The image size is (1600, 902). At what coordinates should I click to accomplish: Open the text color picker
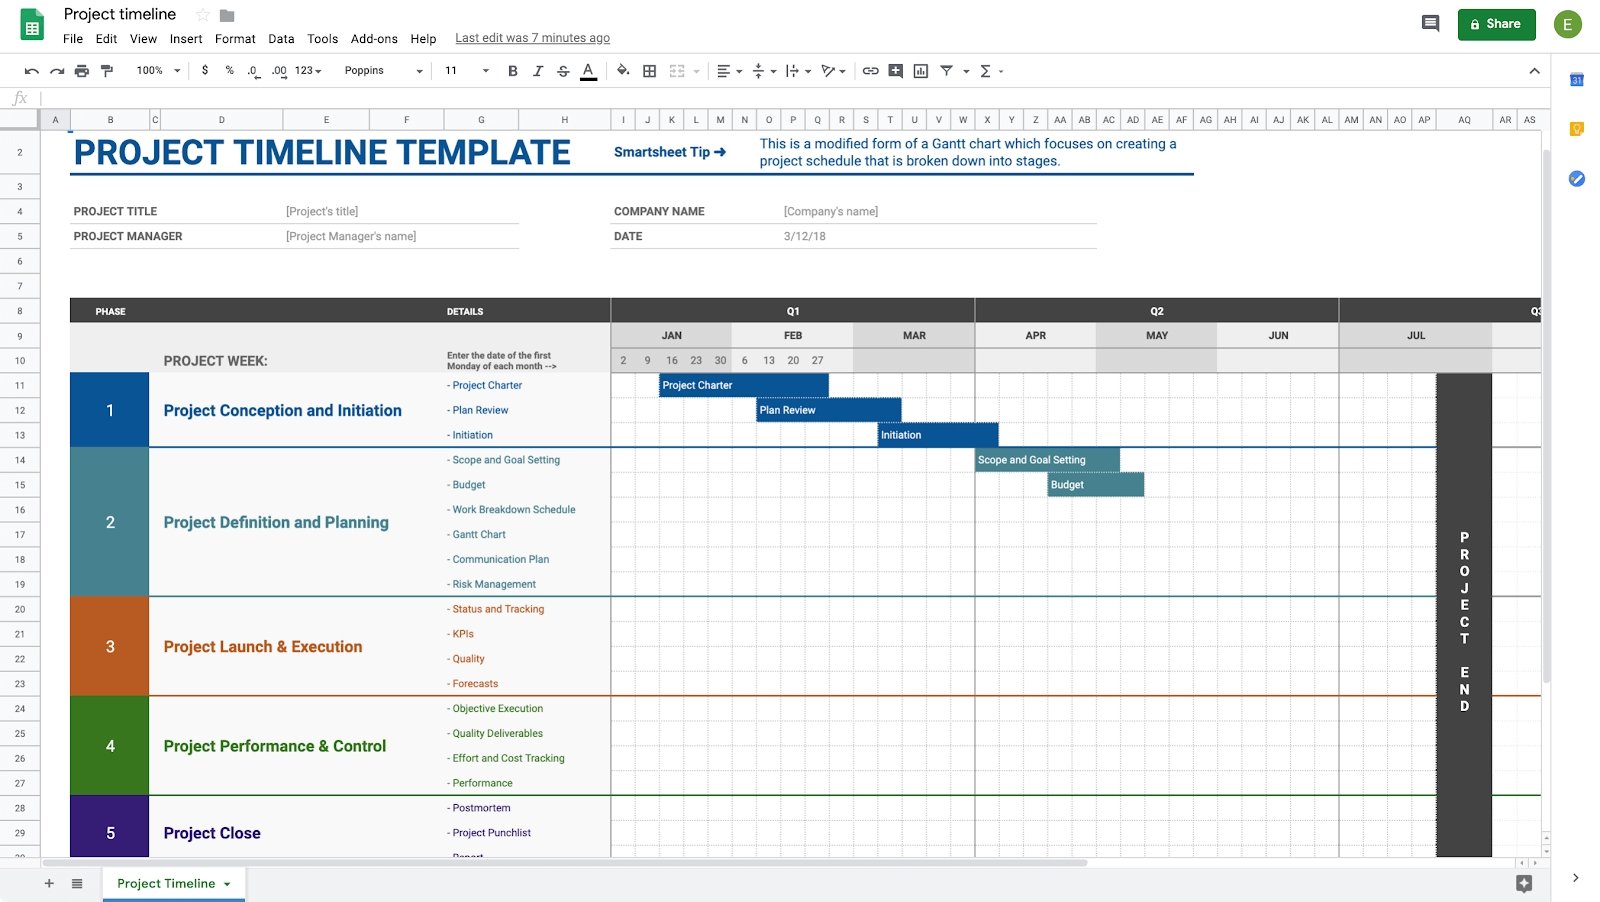pos(589,71)
